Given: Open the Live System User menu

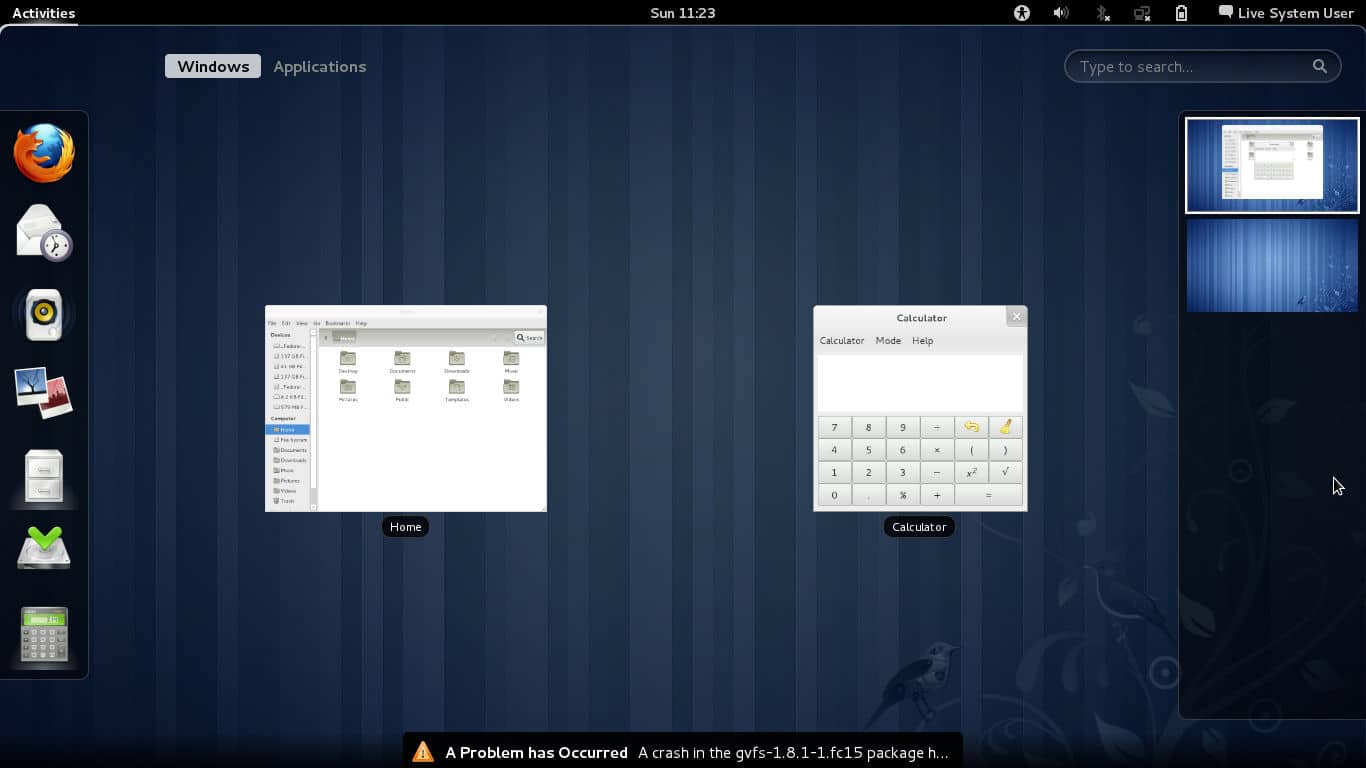Looking at the screenshot, I should (1285, 13).
